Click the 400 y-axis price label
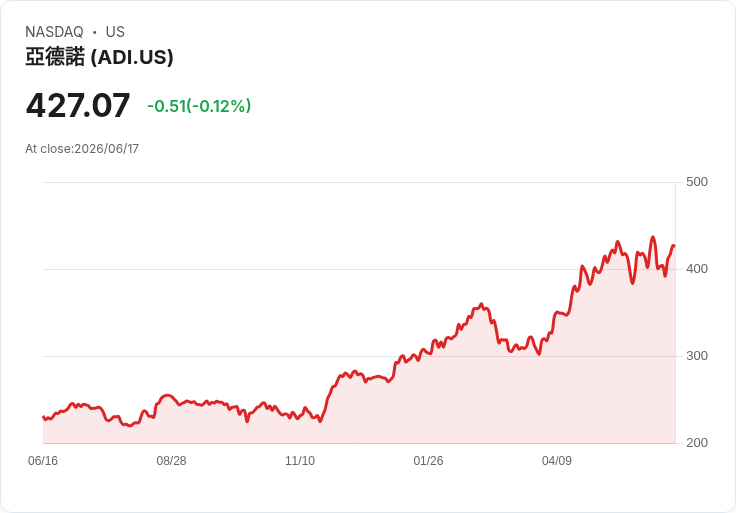This screenshot has width=736, height=513. (697, 269)
